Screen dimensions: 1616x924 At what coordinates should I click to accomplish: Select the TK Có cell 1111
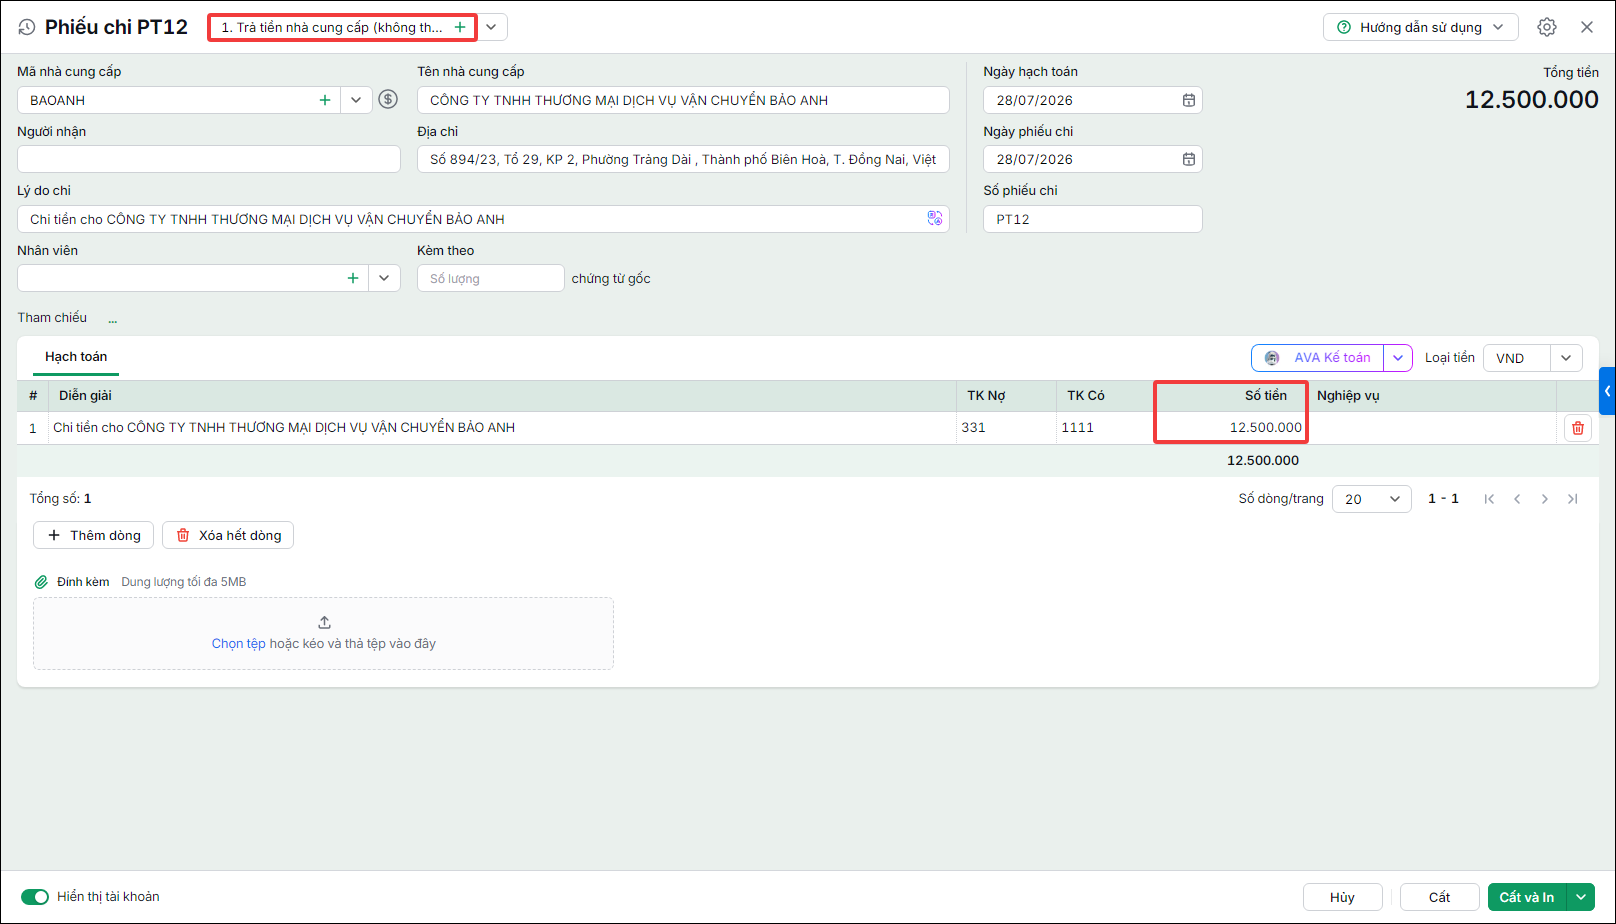click(x=1106, y=428)
